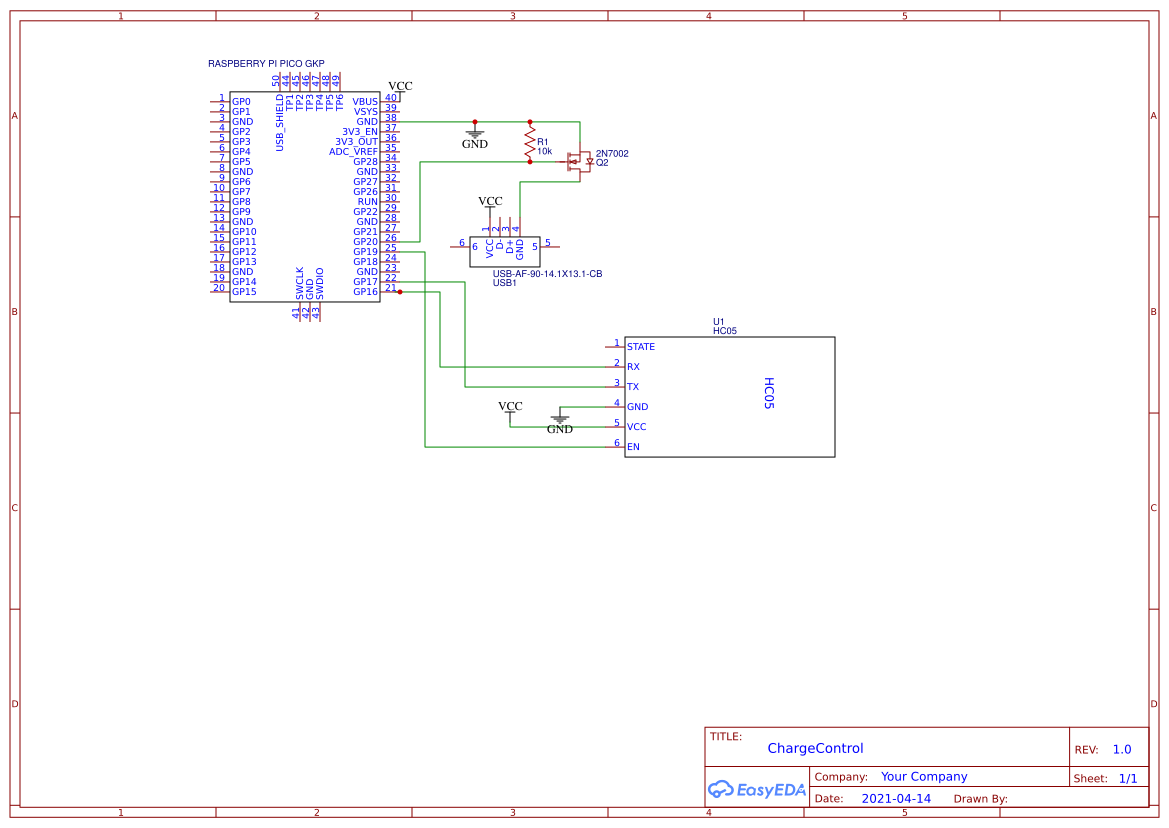The image size is (1169, 828).
Task: Select the Raspberry Pi Pico component body
Action: 305,197
